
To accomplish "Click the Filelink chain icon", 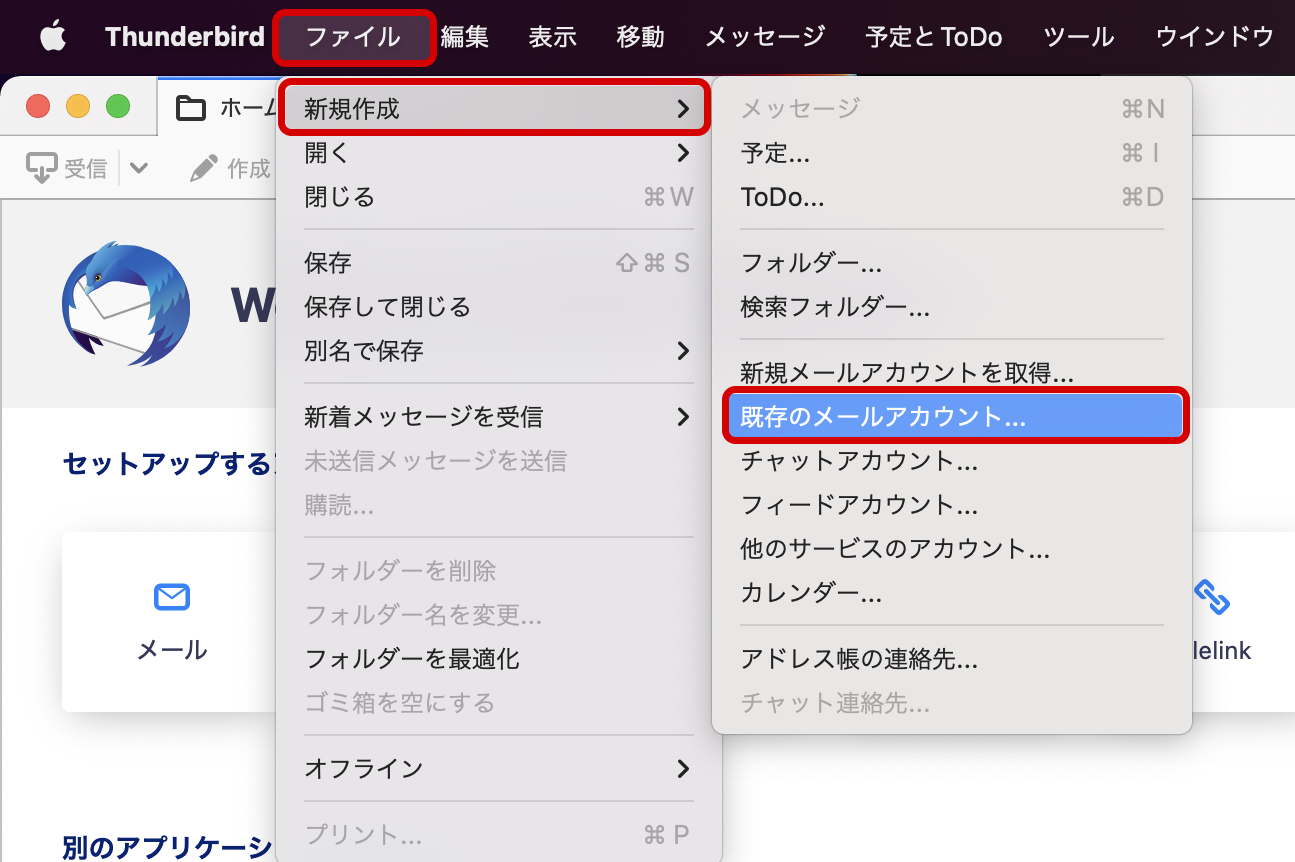I will [1211, 597].
